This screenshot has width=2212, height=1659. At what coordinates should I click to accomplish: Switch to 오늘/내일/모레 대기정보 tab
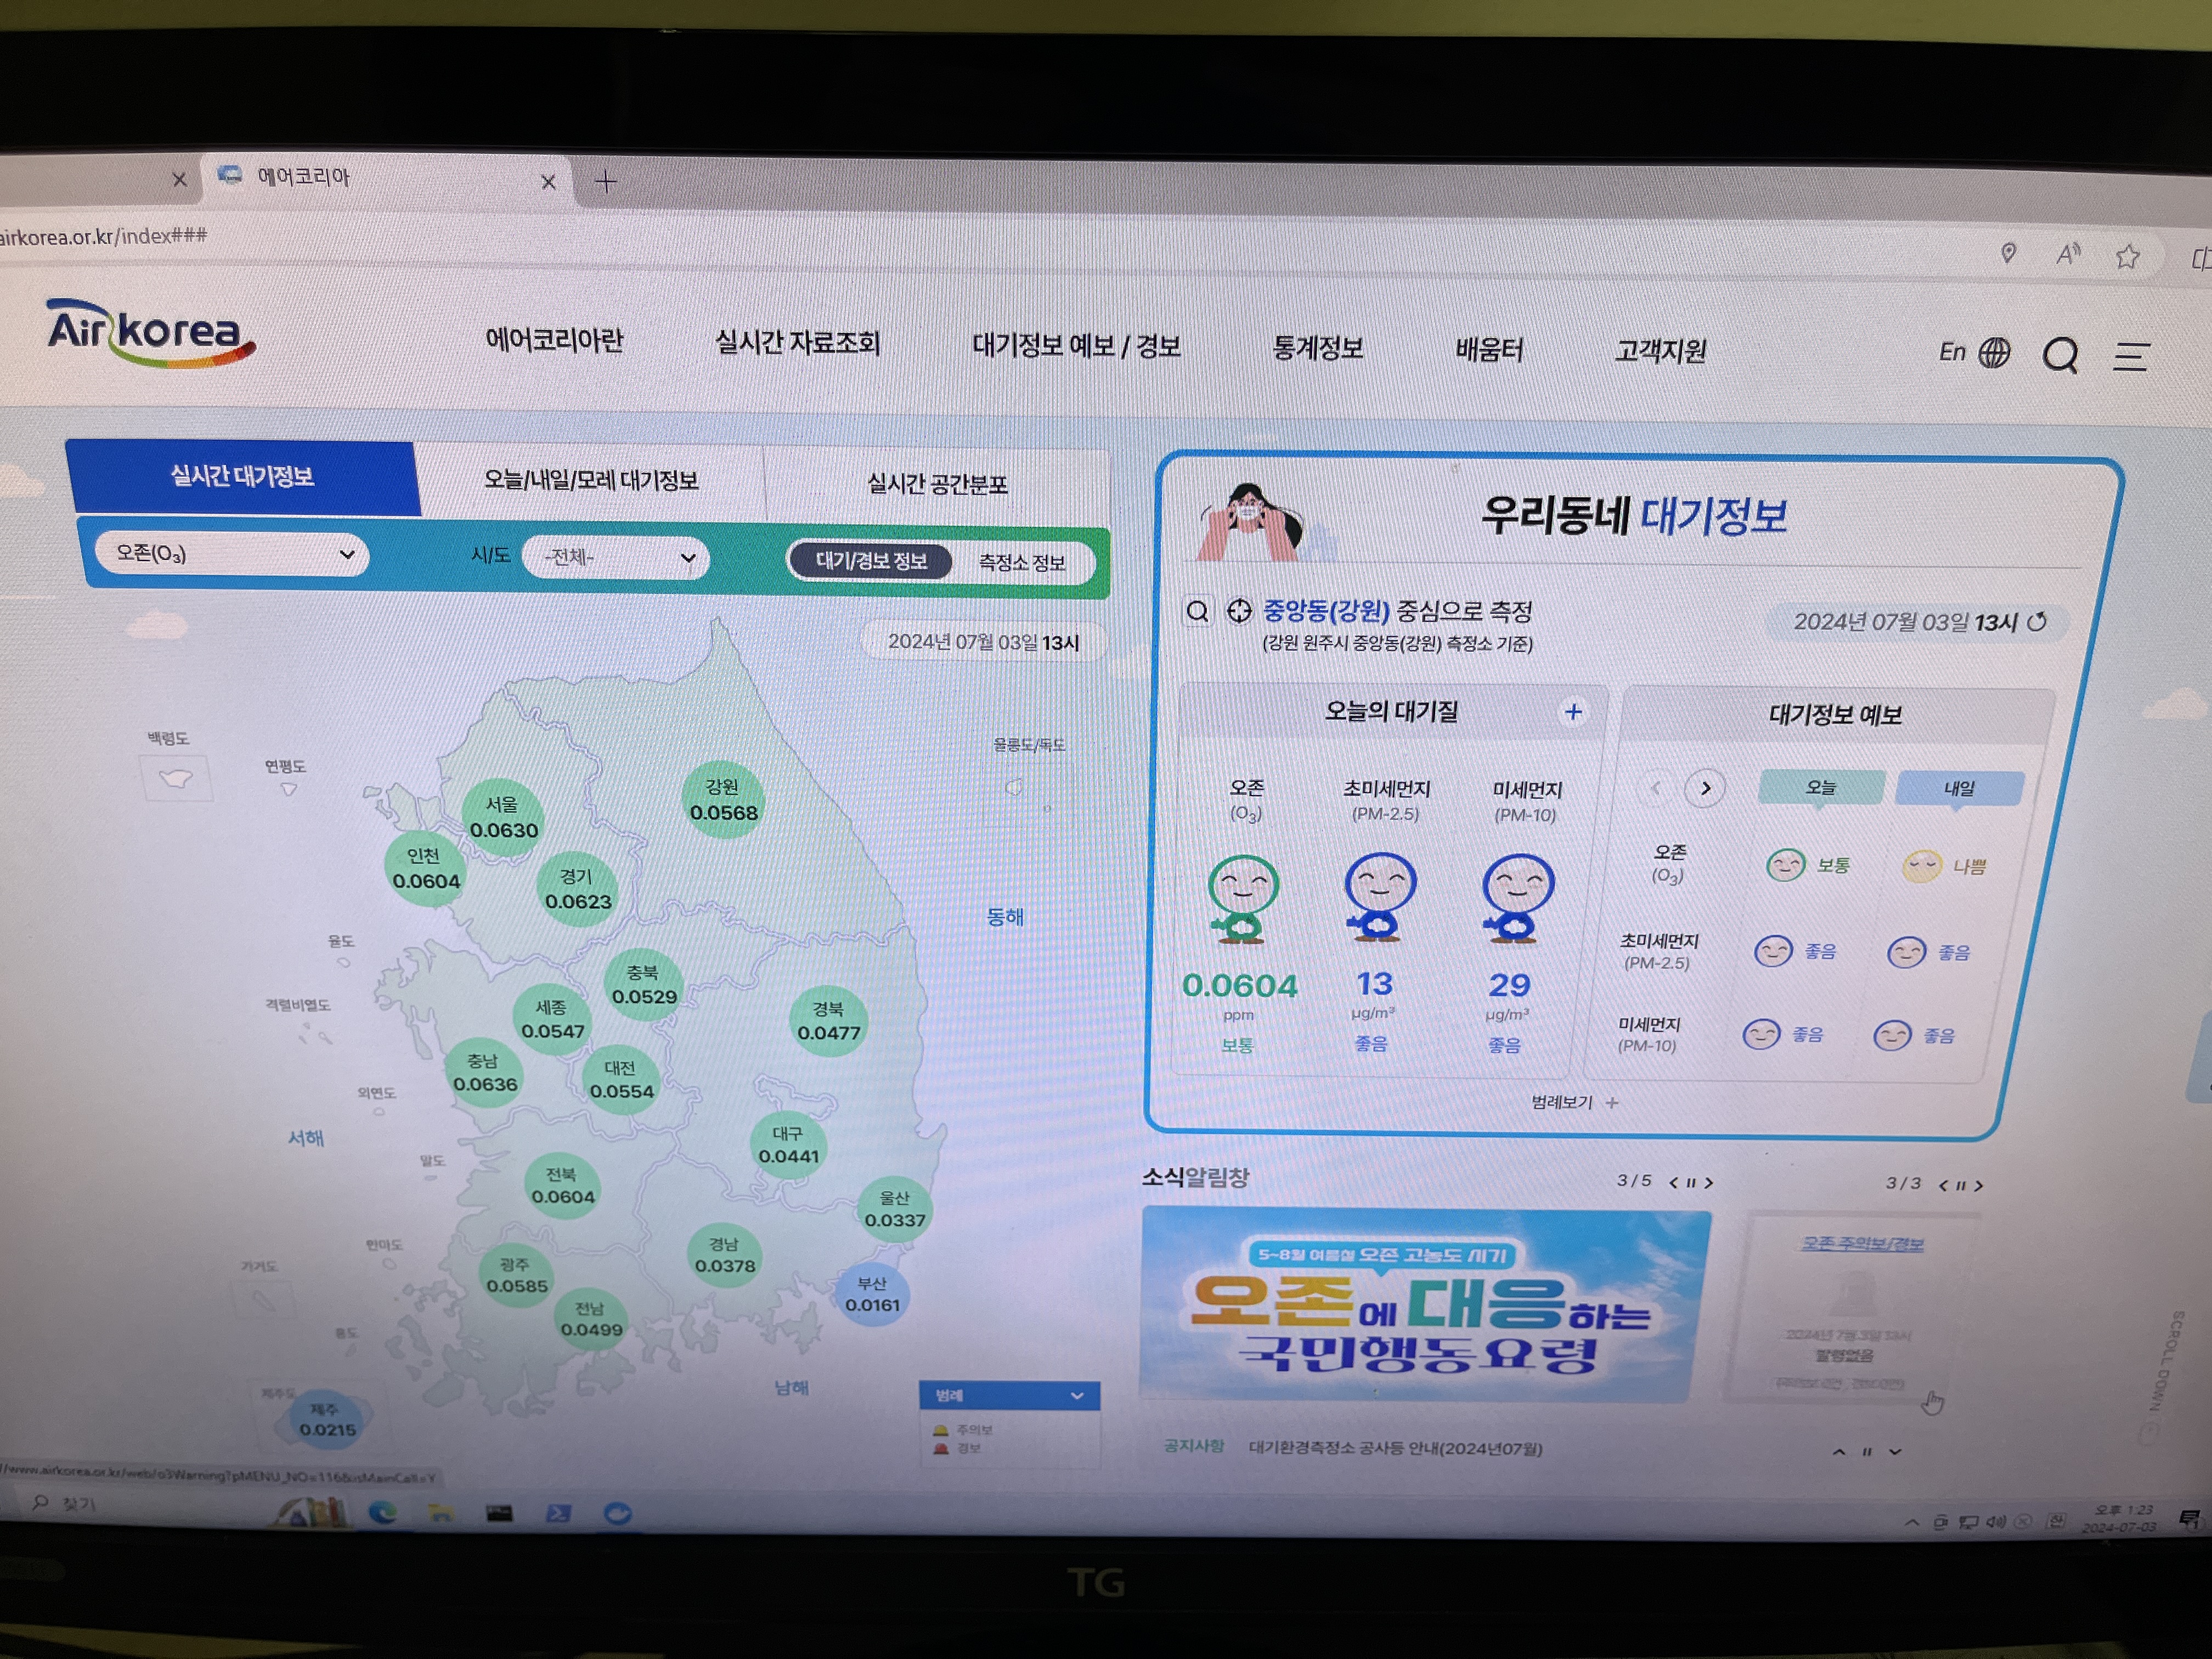591,481
